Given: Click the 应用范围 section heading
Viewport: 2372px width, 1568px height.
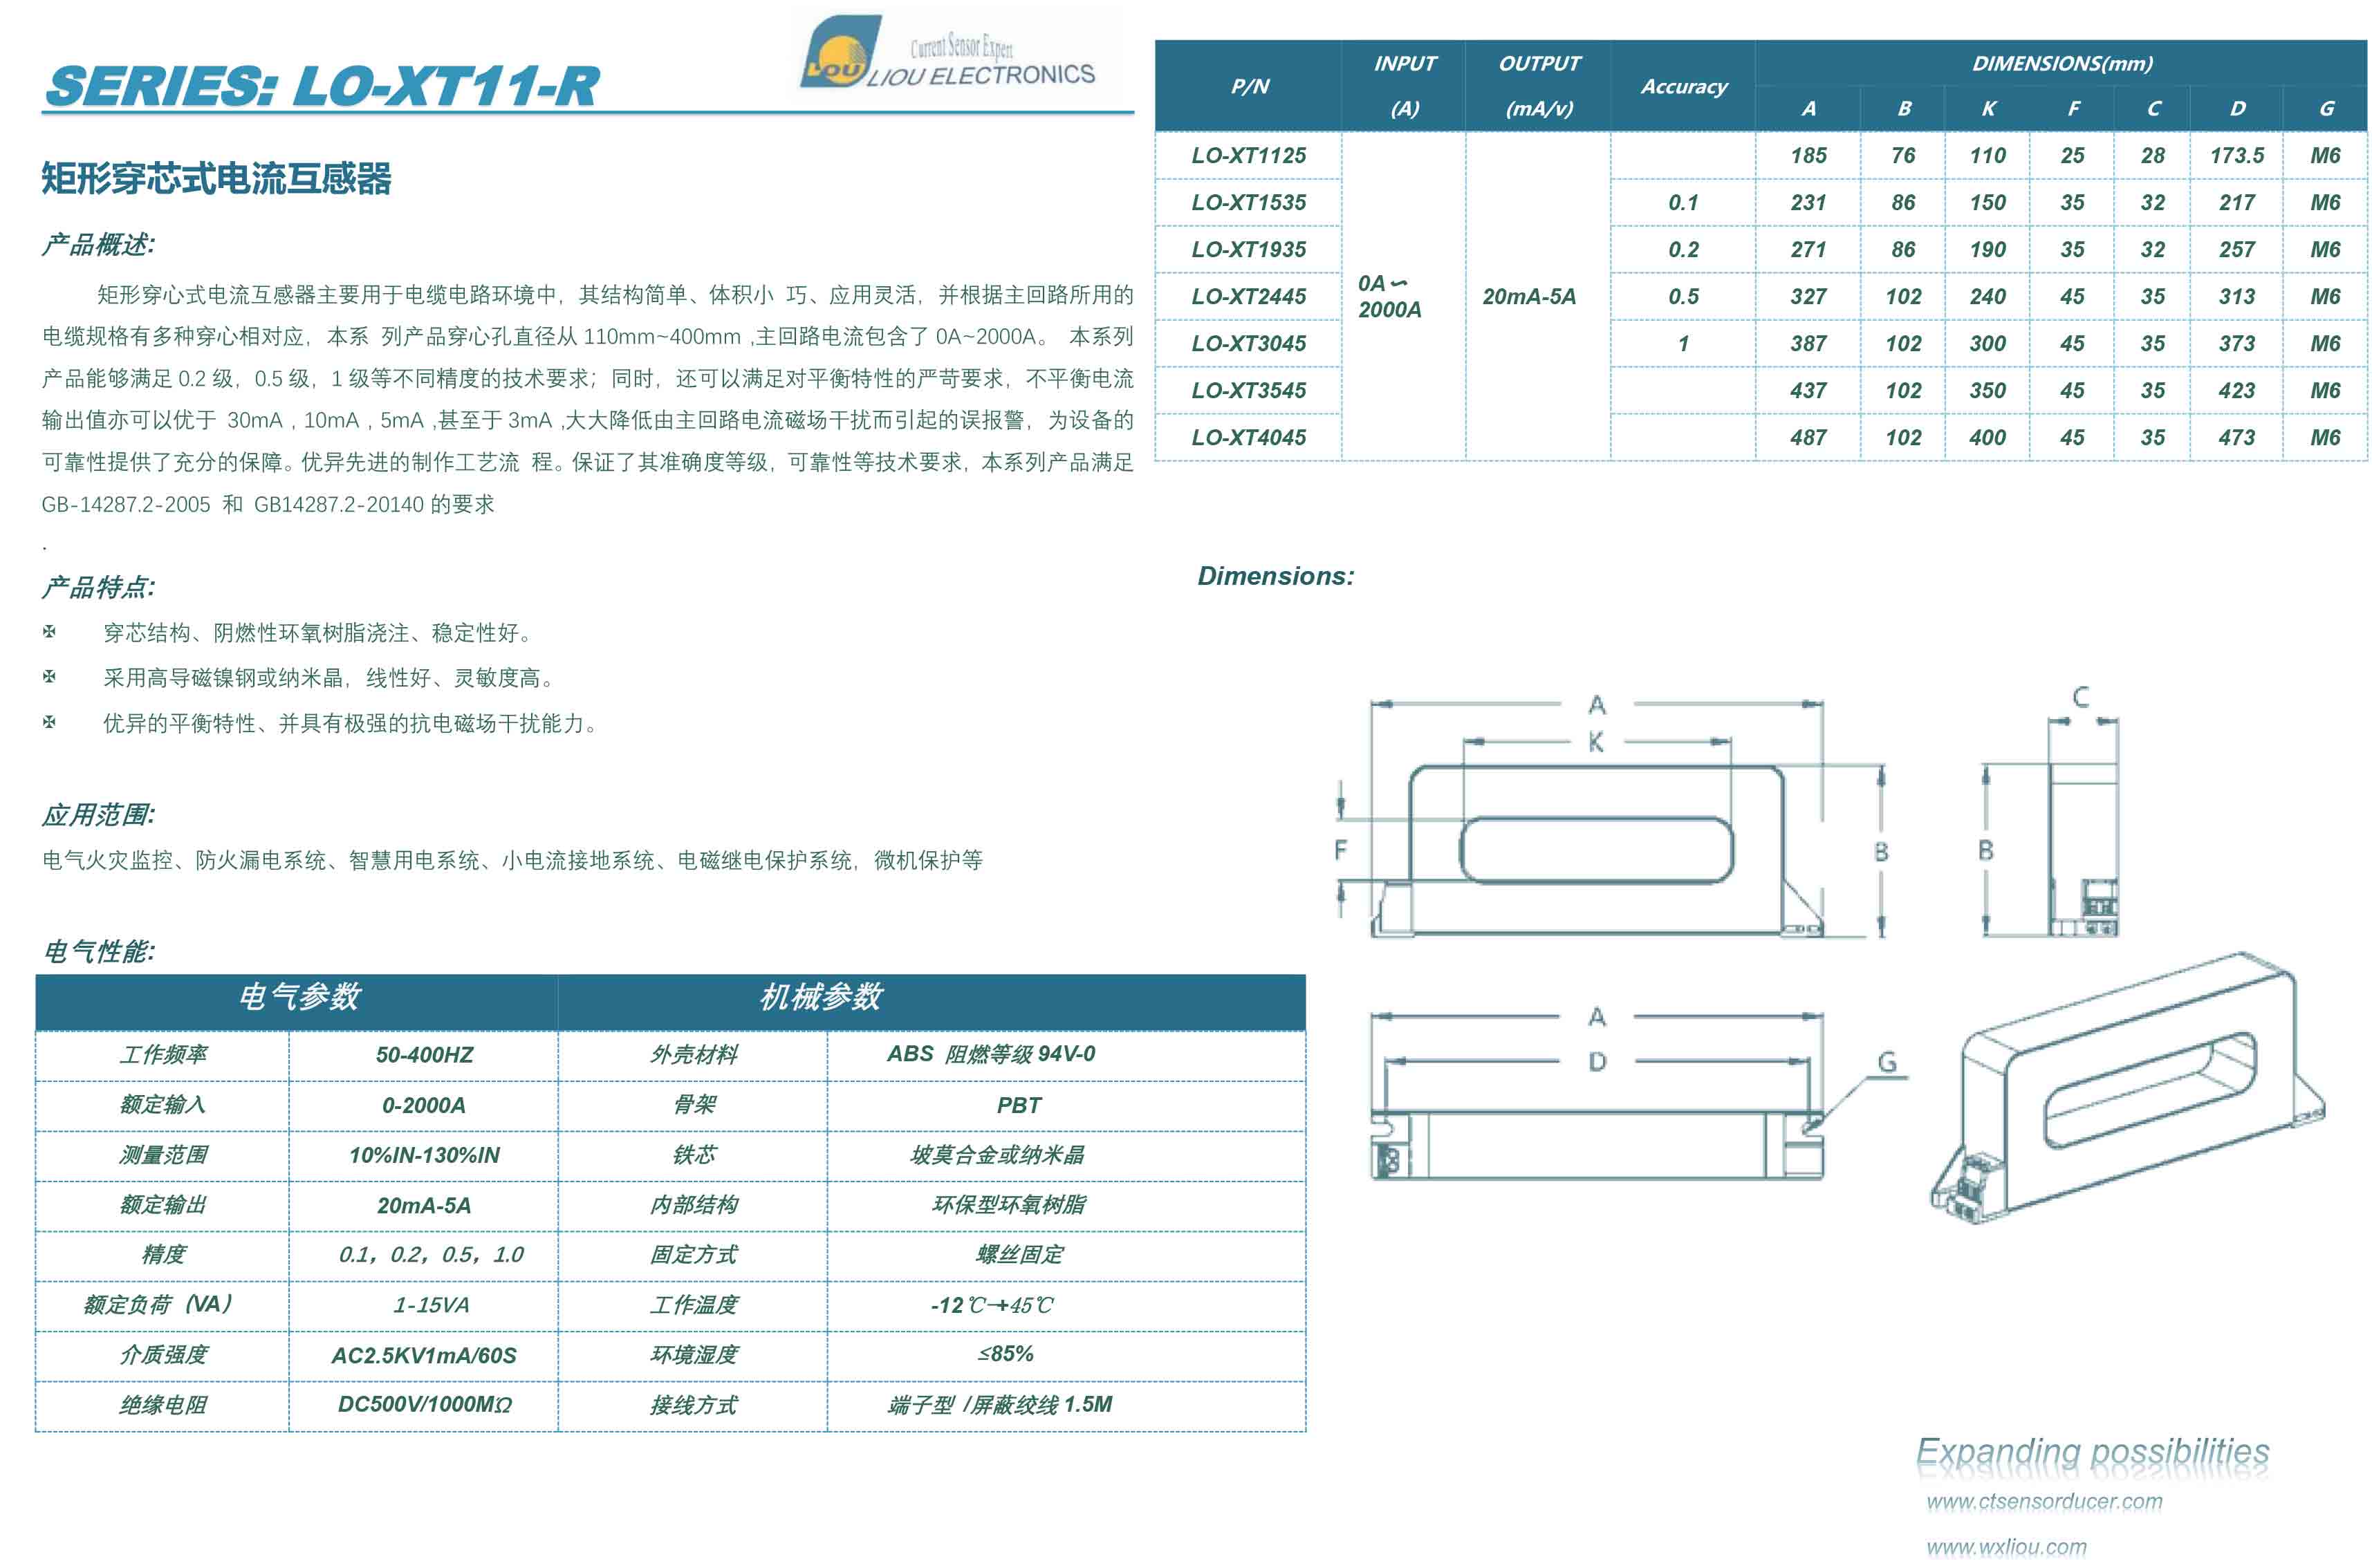Looking at the screenshot, I should [98, 814].
